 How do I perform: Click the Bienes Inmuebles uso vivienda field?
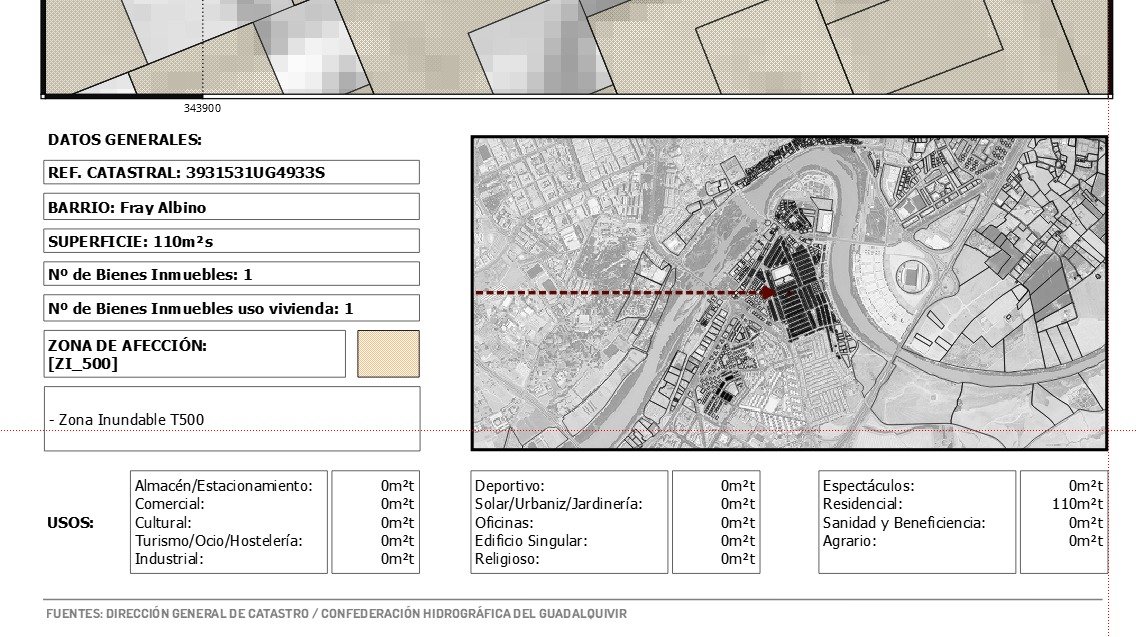pyautogui.click(x=231, y=308)
